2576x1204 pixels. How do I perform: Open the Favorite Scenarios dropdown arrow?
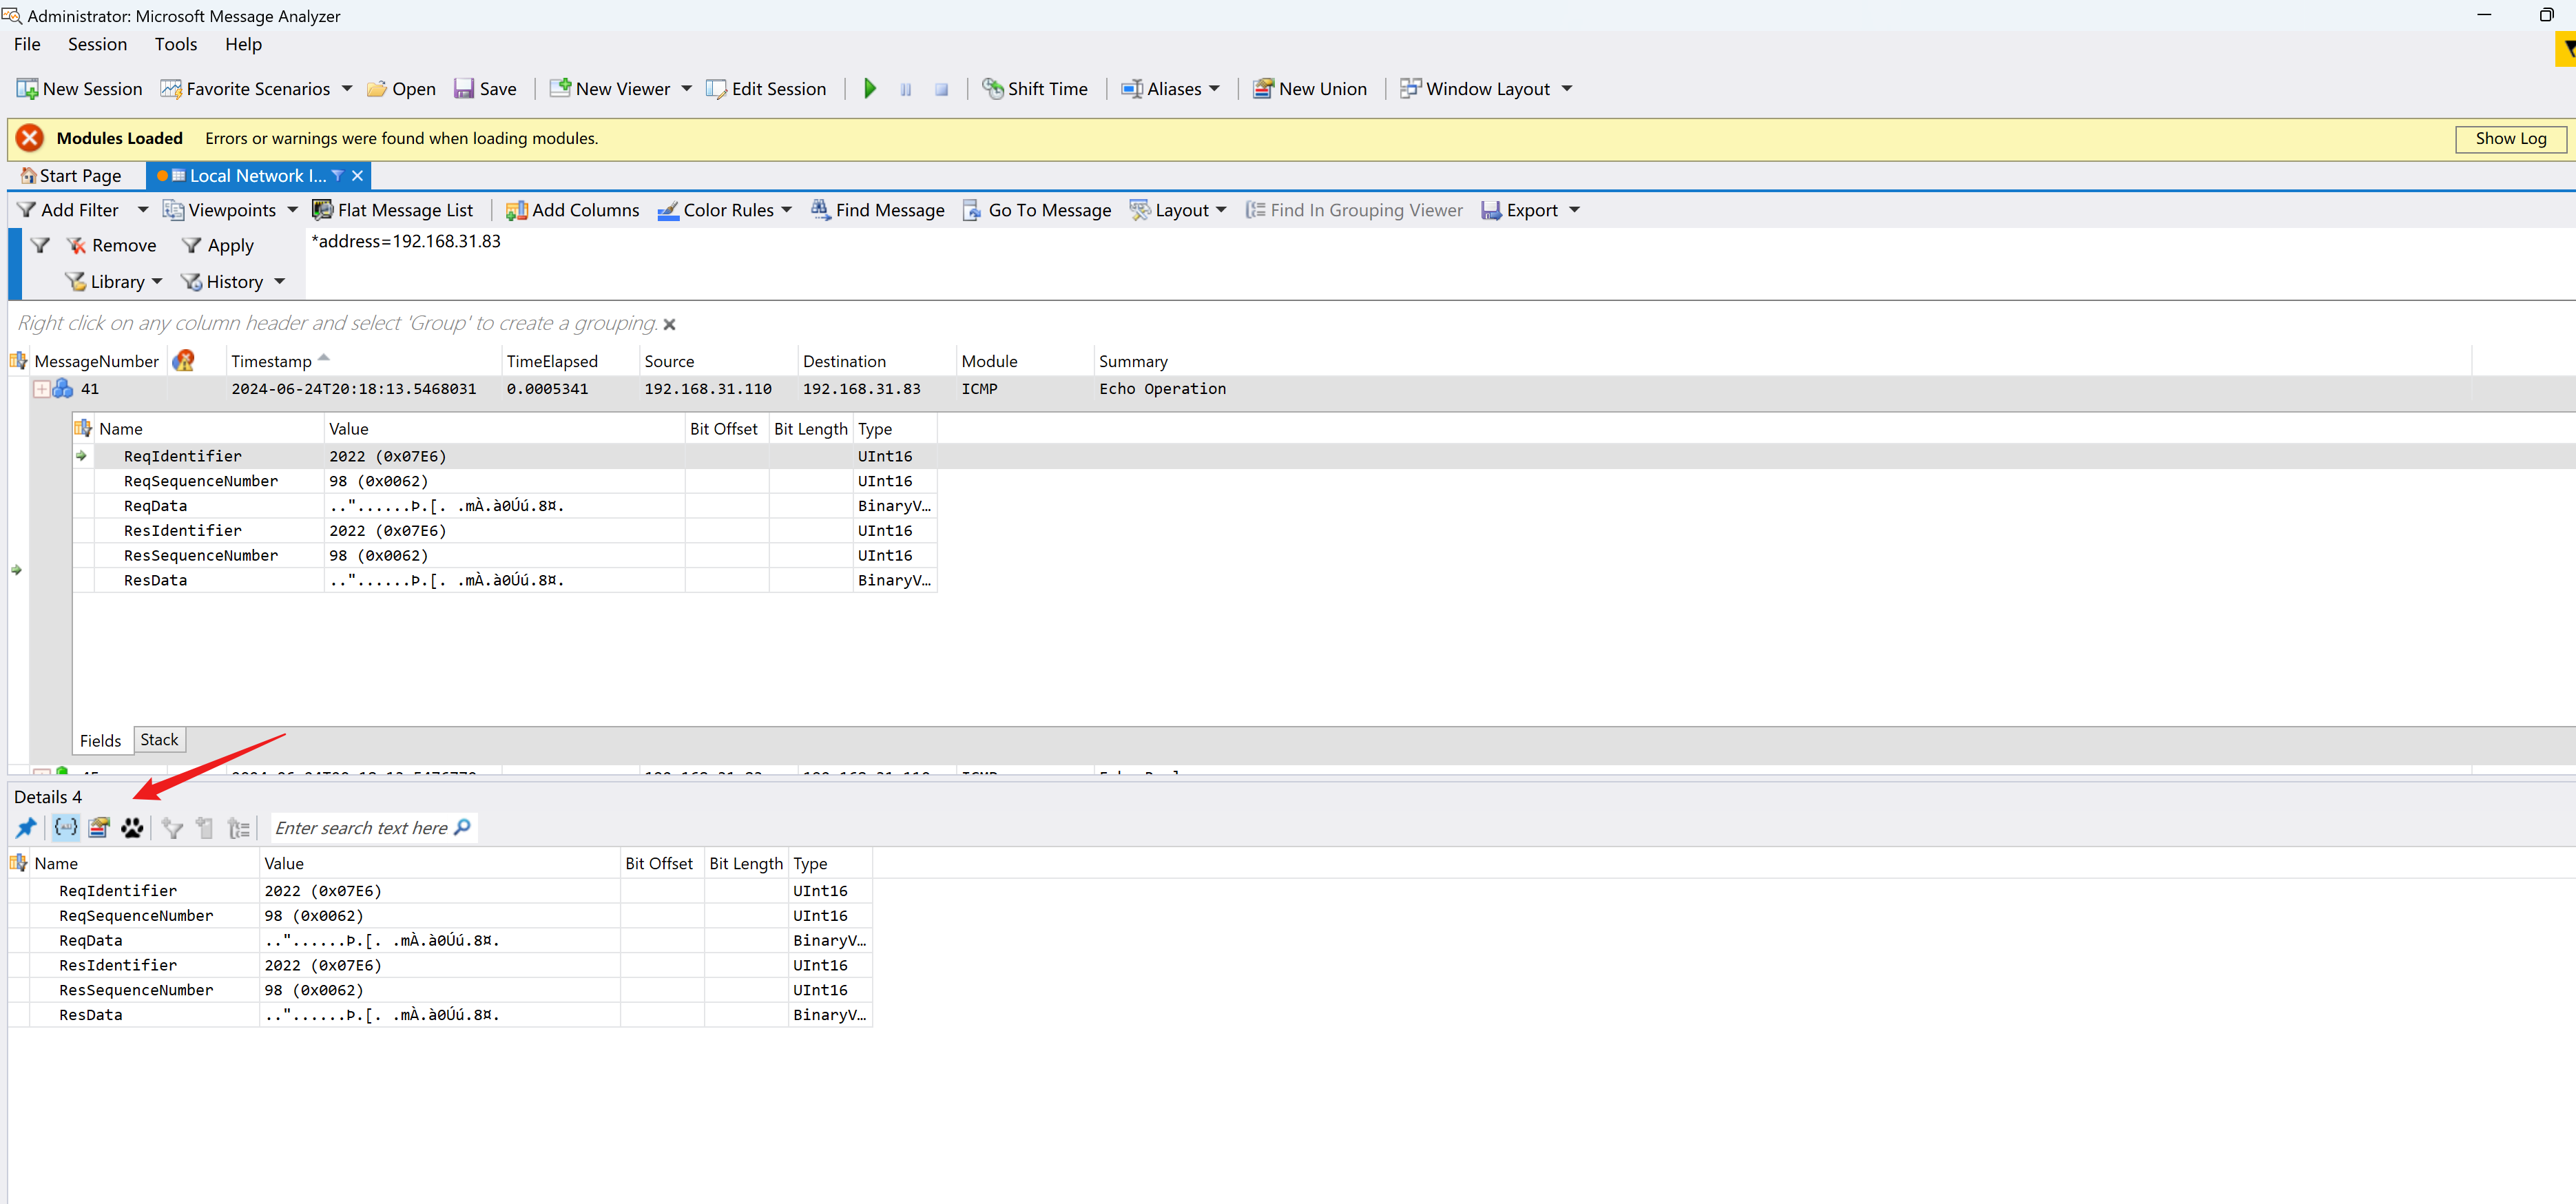pos(347,89)
